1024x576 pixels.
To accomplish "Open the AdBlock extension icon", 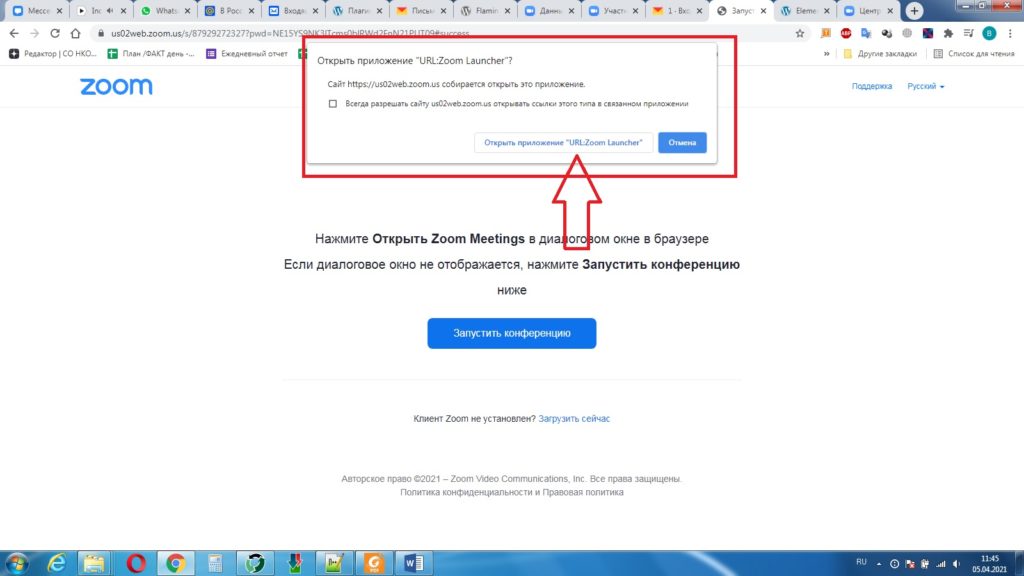I will coord(846,33).
